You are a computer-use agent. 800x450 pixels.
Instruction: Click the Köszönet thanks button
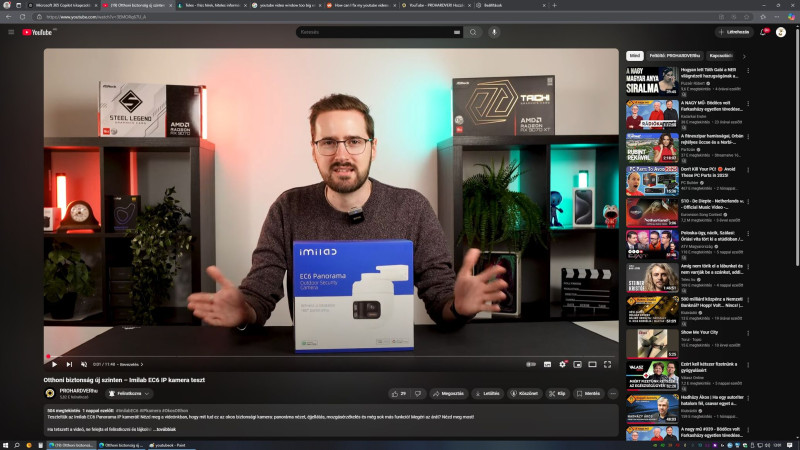pos(524,393)
